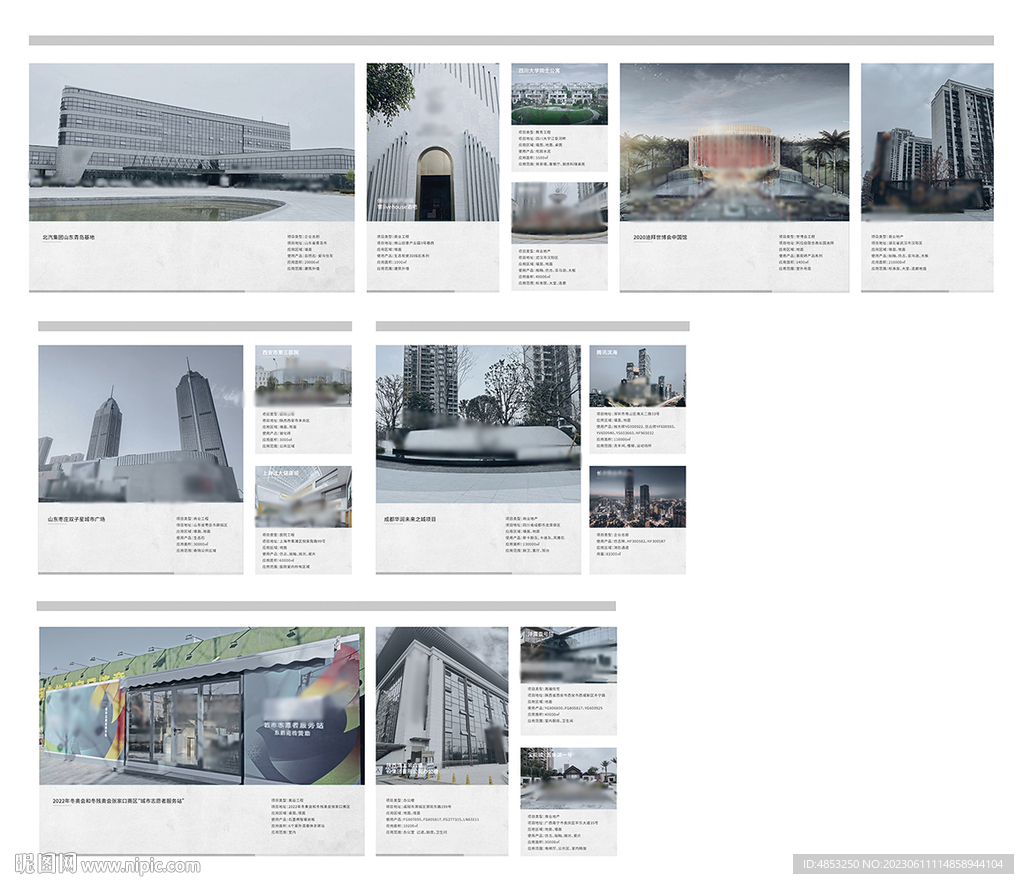Viewport: 1024px width, 884px height.
Task: Click the 成都华润未来之城项目 title
Action: (411, 520)
